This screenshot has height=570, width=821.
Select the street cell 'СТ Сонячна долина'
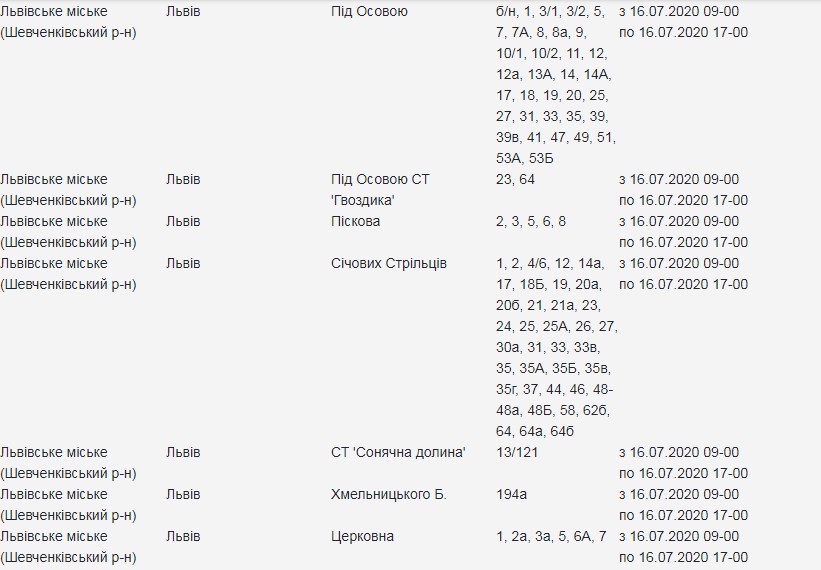click(x=398, y=452)
